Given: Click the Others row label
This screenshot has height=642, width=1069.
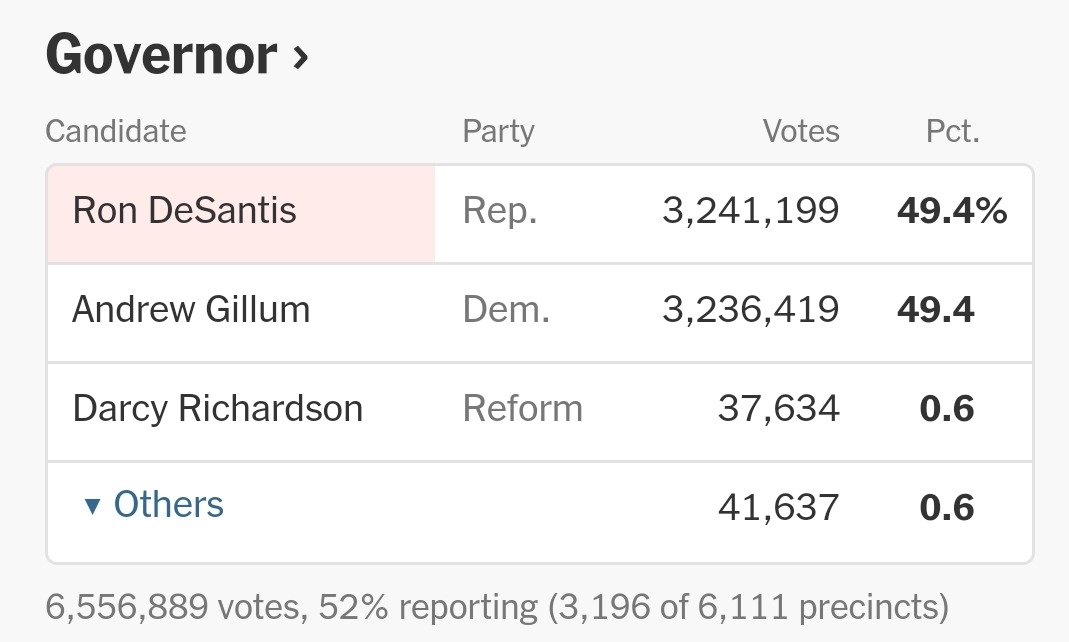Looking at the screenshot, I should point(168,505).
